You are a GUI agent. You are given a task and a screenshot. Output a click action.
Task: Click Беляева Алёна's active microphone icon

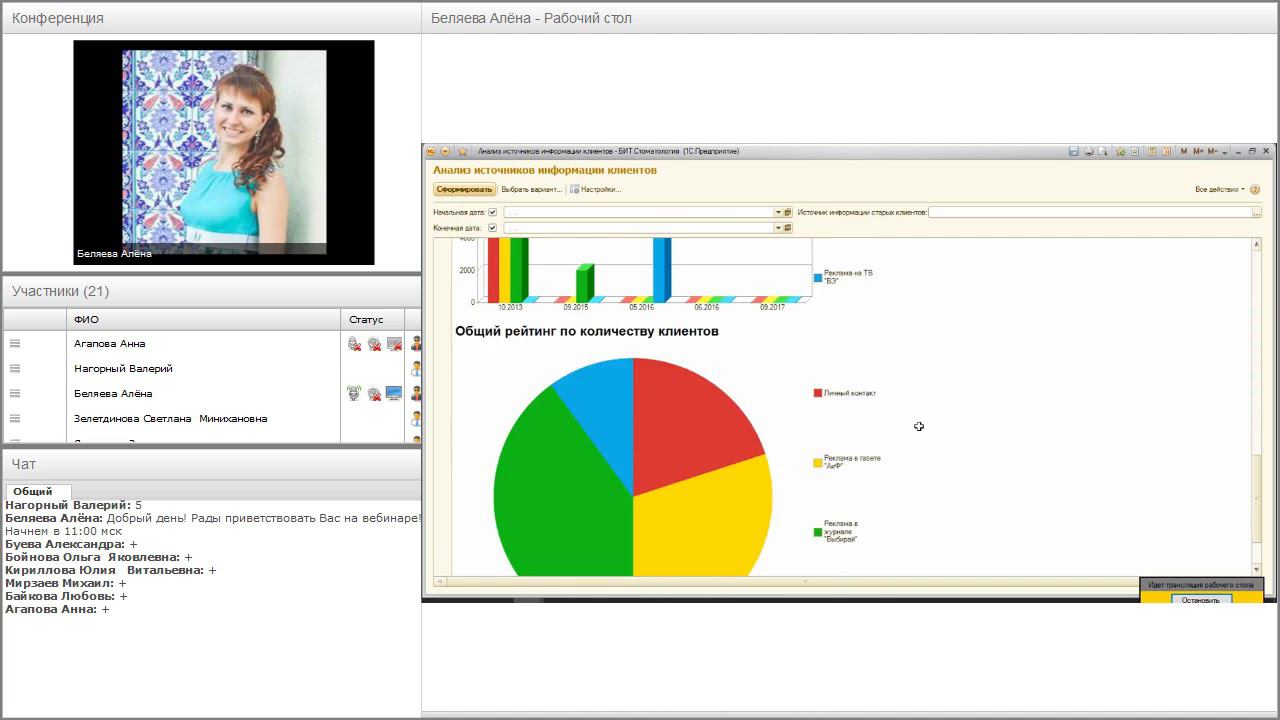(354, 394)
